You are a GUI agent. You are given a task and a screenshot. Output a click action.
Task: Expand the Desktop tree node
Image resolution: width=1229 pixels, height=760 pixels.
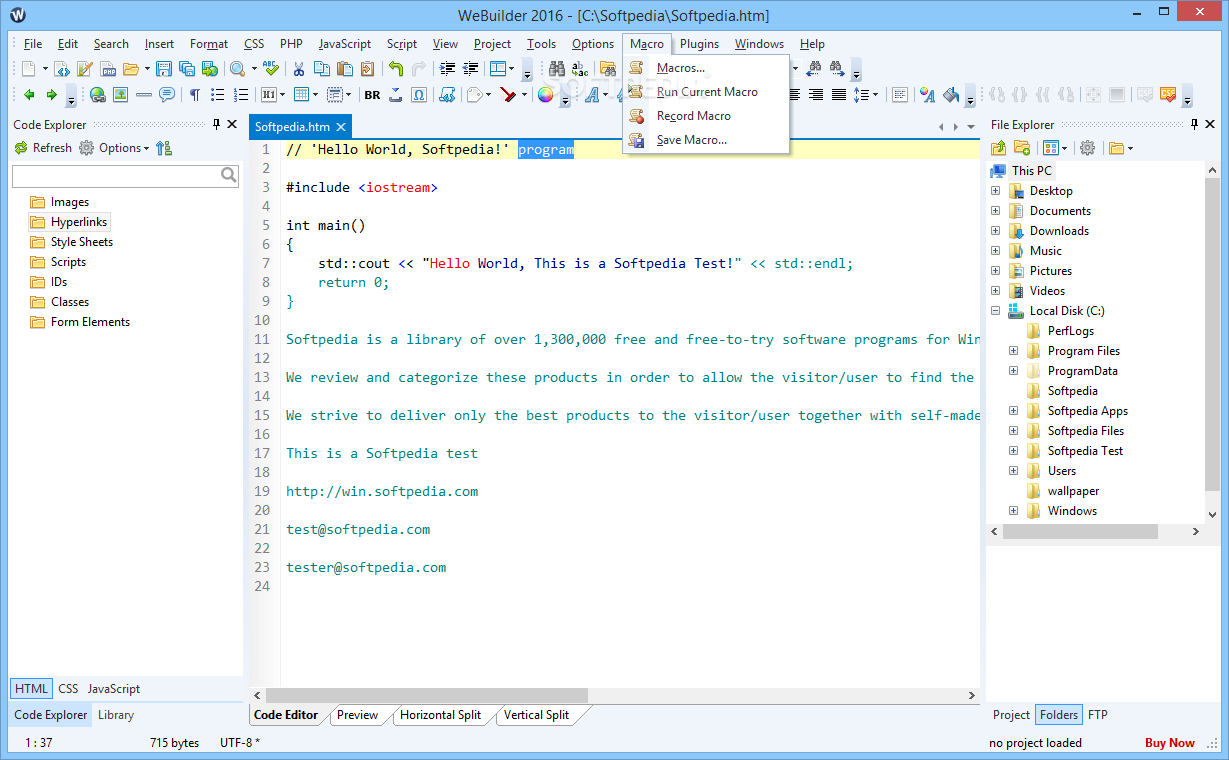click(995, 190)
